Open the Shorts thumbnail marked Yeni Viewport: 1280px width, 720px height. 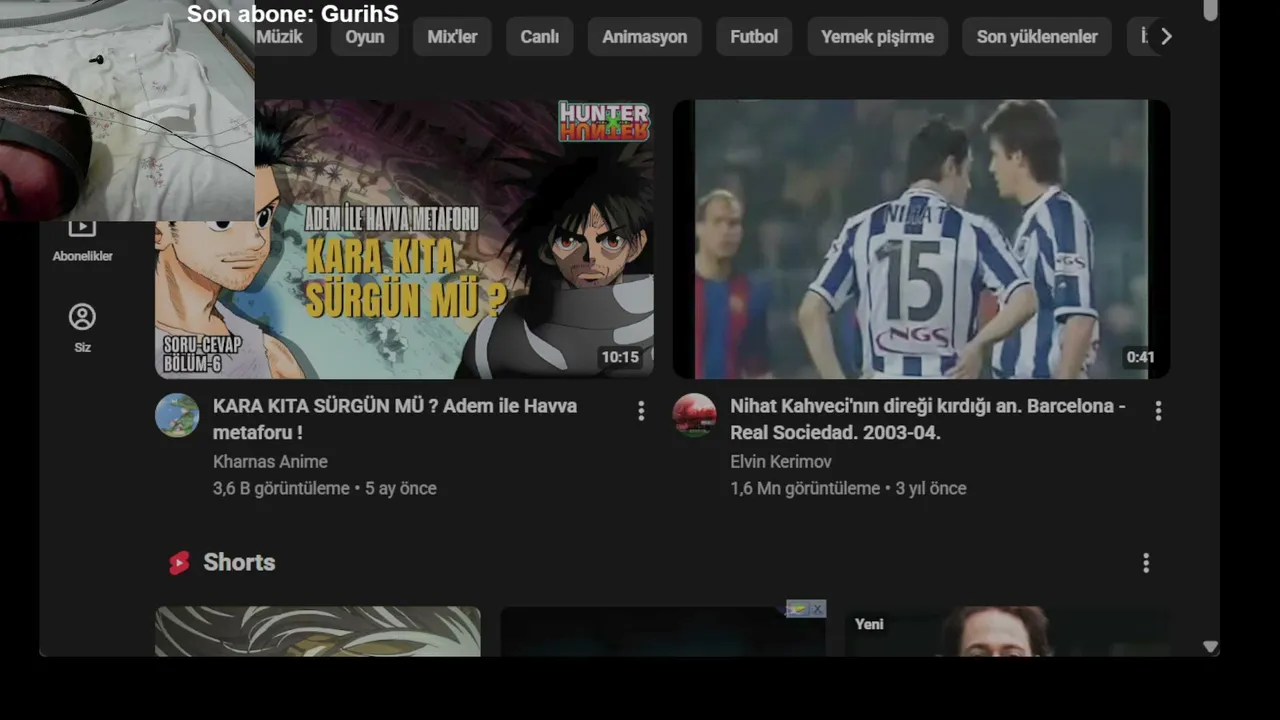1007,632
